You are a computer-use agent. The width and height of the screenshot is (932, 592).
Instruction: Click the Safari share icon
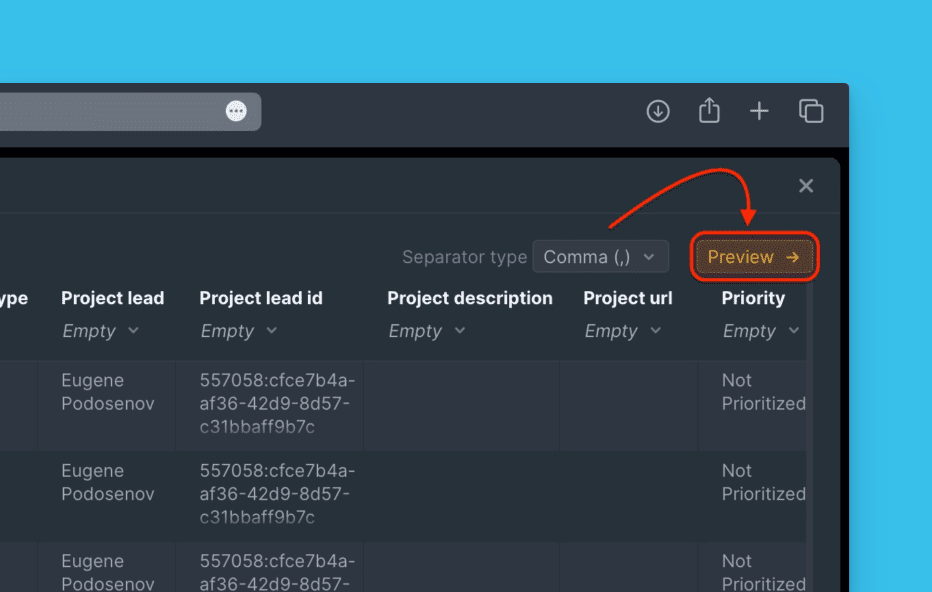point(709,111)
